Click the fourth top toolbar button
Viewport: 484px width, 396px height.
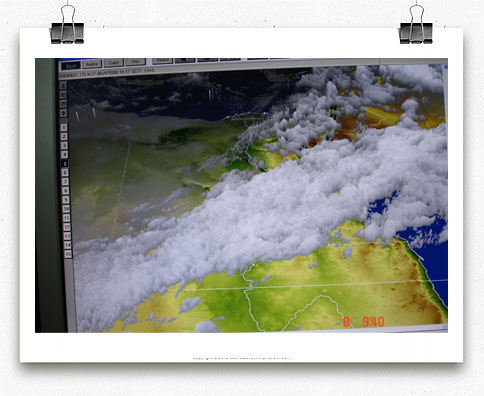pos(135,62)
